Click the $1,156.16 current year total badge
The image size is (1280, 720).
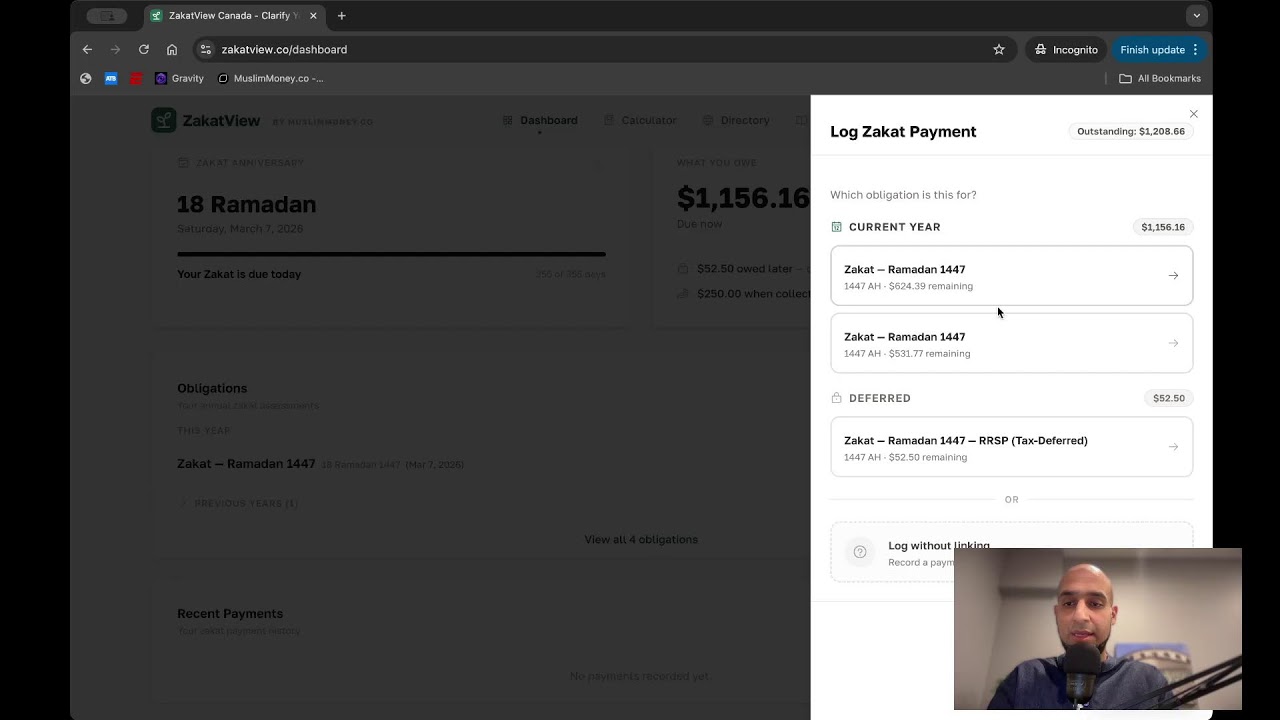(x=1163, y=227)
